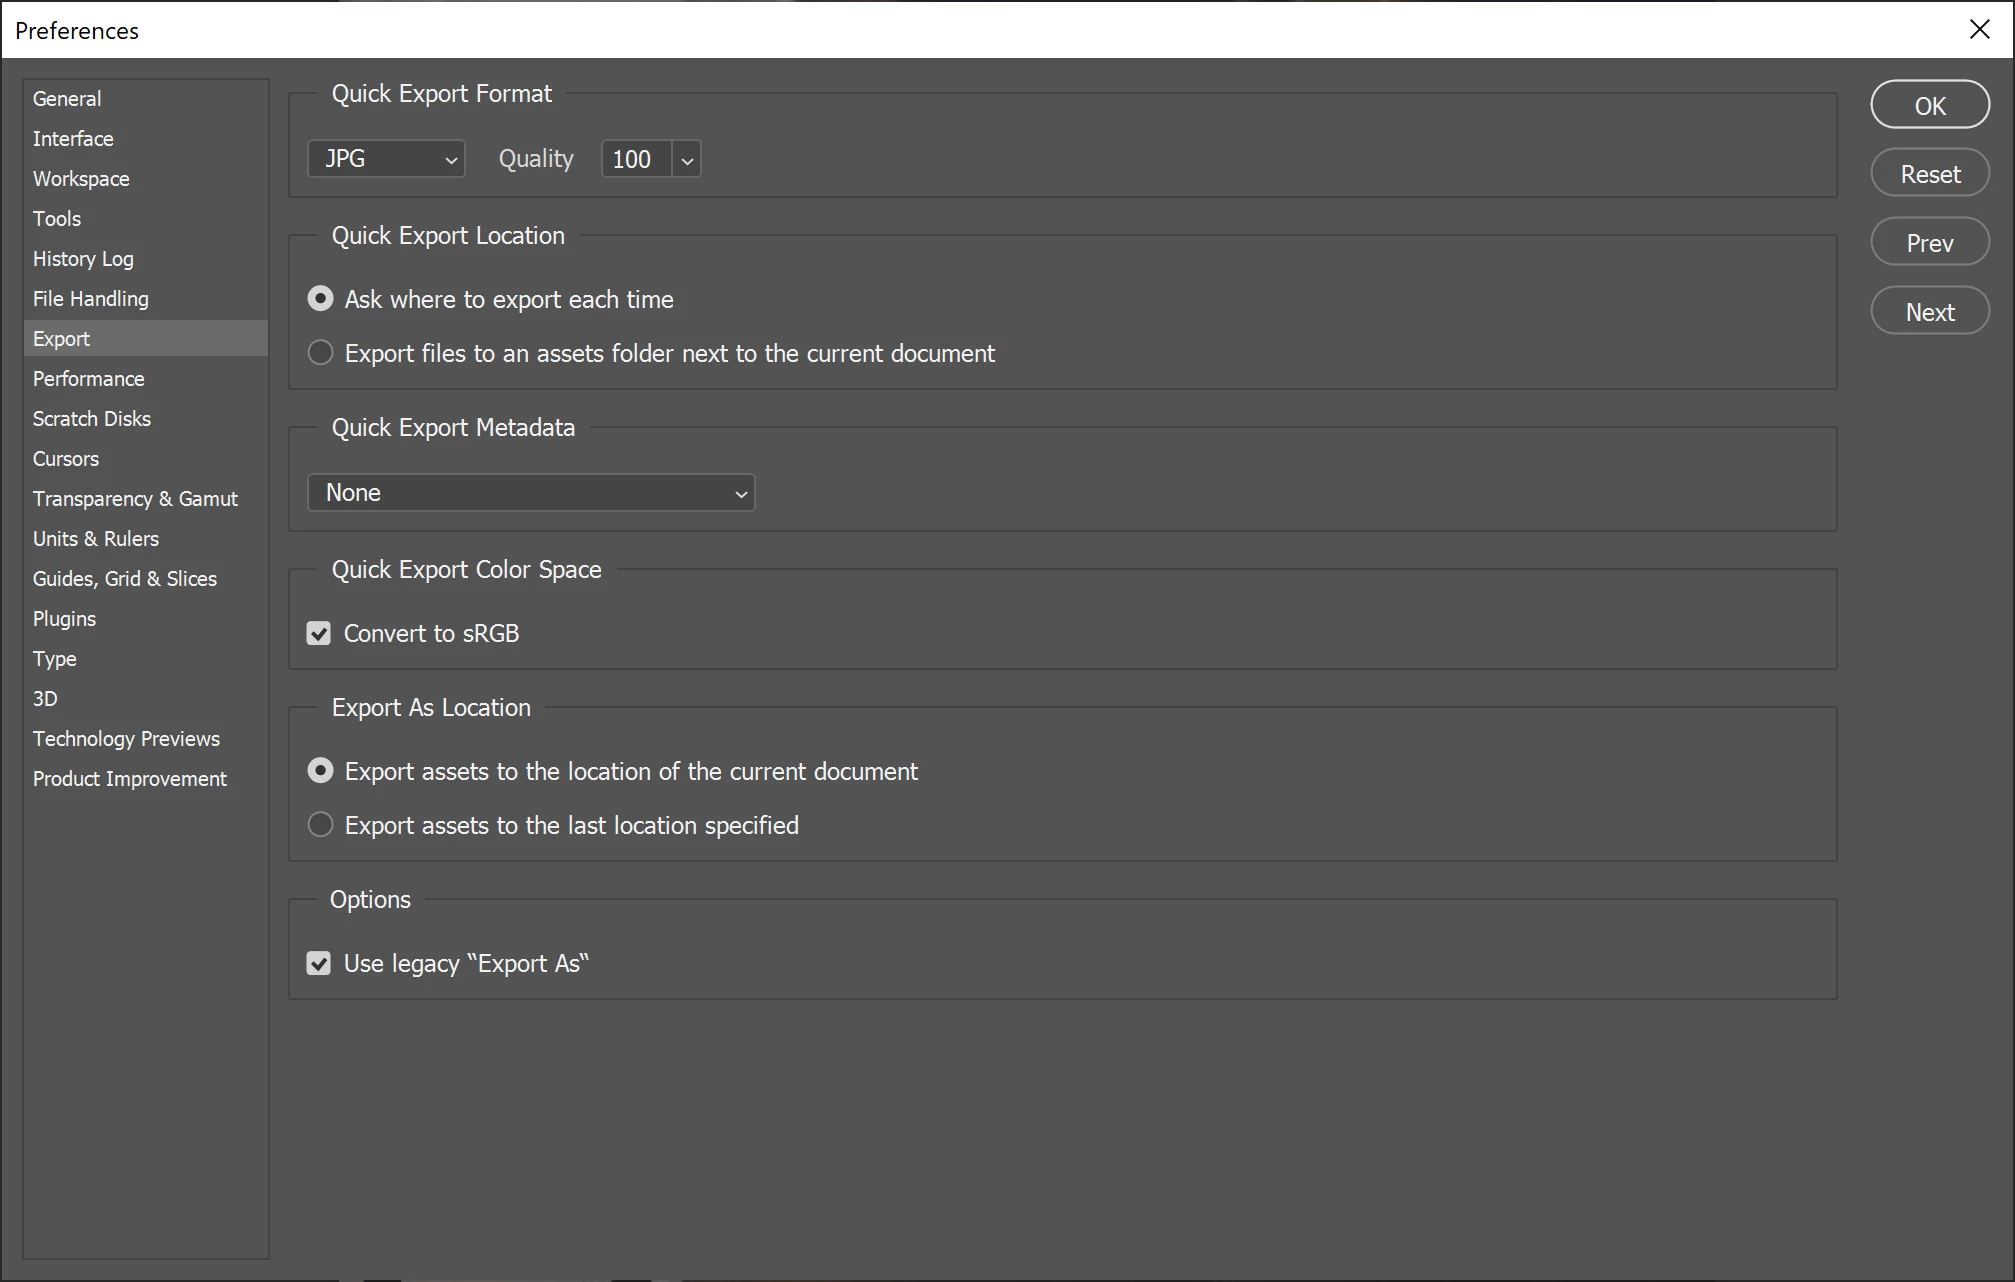This screenshot has height=1282, width=2015.
Task: Close the Preferences dialog with X
Action: [x=1979, y=30]
